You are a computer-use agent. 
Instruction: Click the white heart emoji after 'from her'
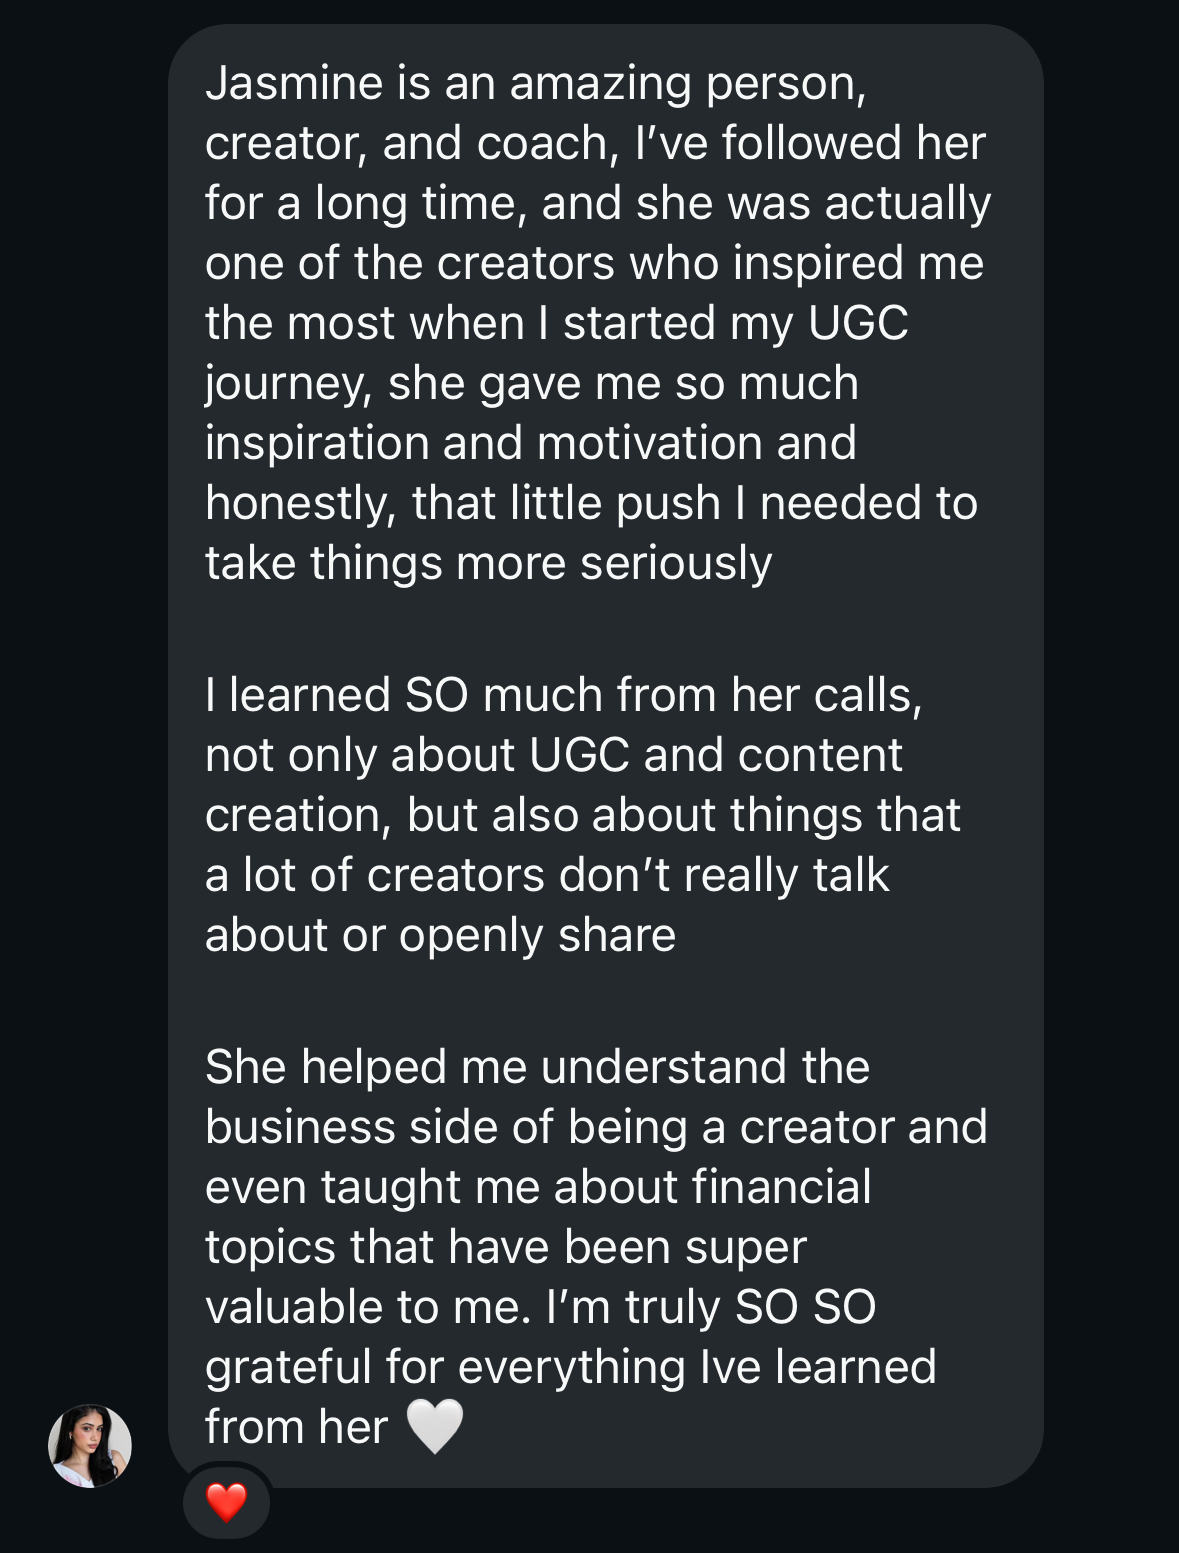[435, 1426]
